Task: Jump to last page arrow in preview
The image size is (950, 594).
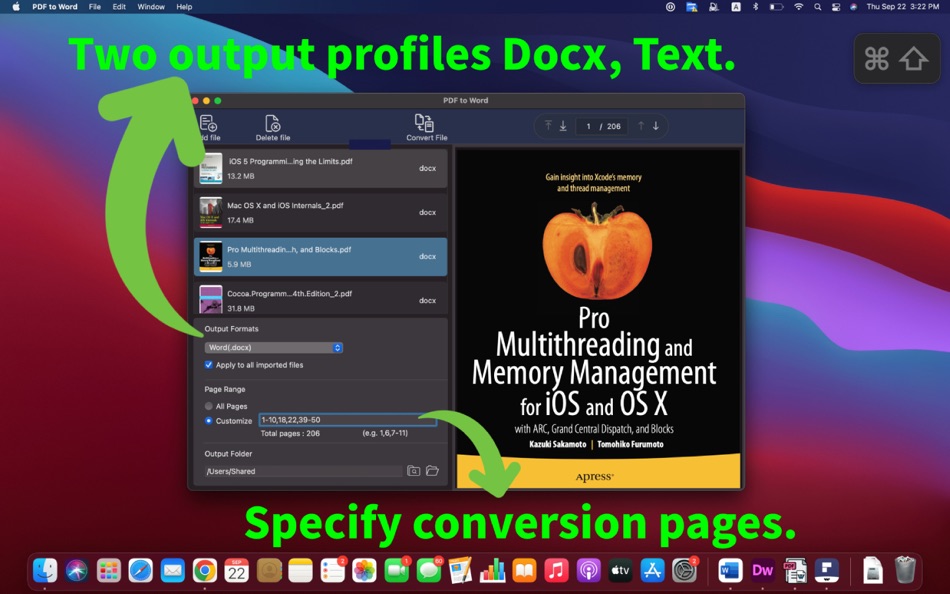Action: 563,125
